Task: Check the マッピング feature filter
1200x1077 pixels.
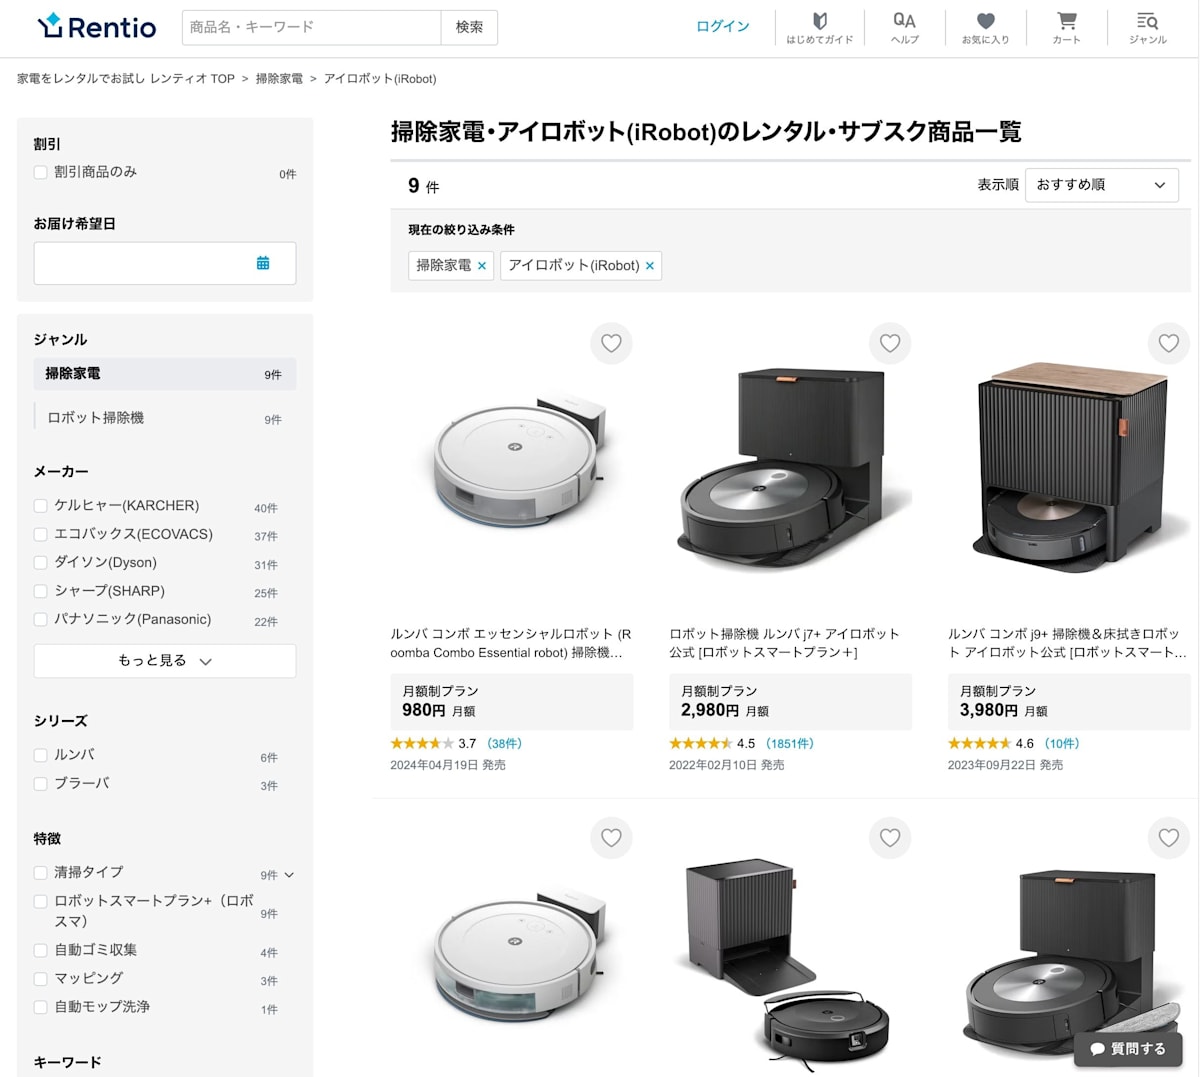Action: pos(41,979)
